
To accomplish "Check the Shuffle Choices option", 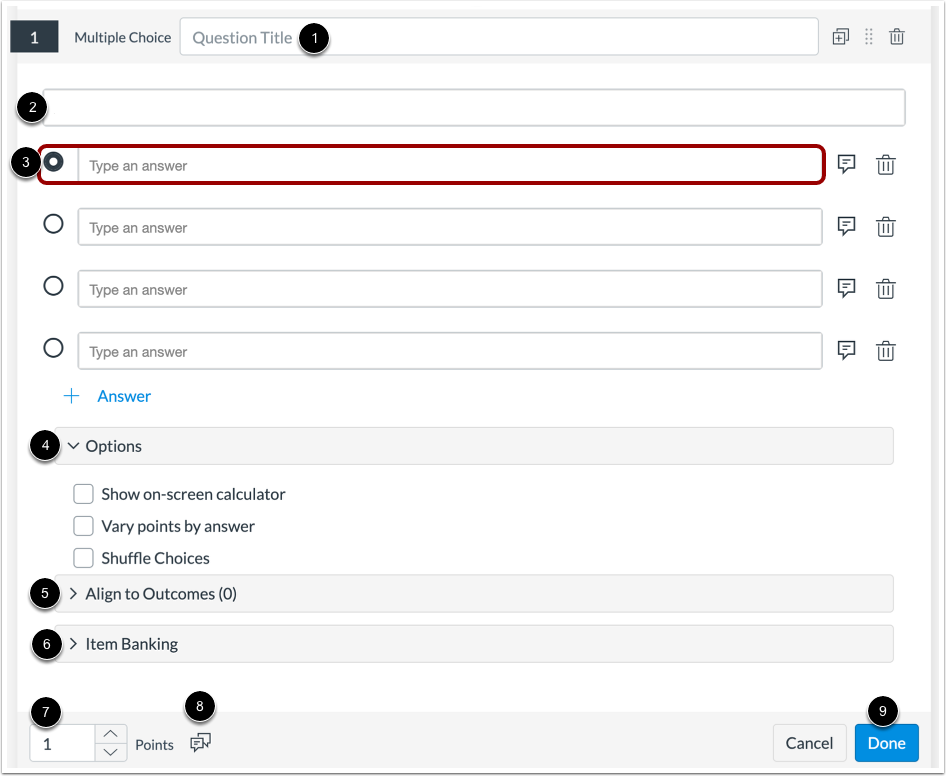I will [x=83, y=558].
